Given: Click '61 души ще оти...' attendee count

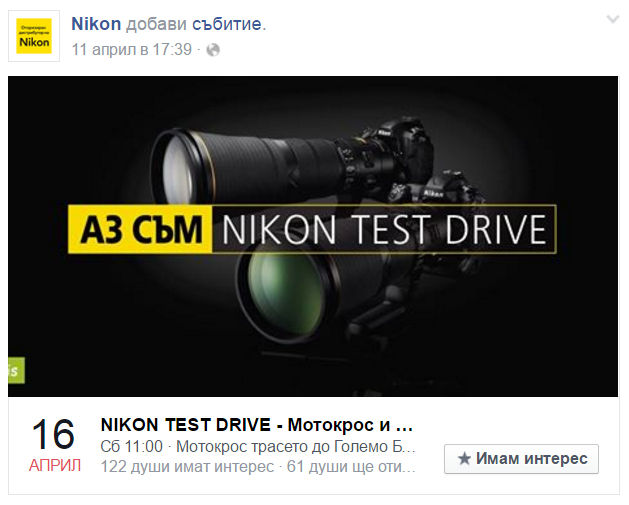Looking at the screenshot, I should [x=351, y=466].
